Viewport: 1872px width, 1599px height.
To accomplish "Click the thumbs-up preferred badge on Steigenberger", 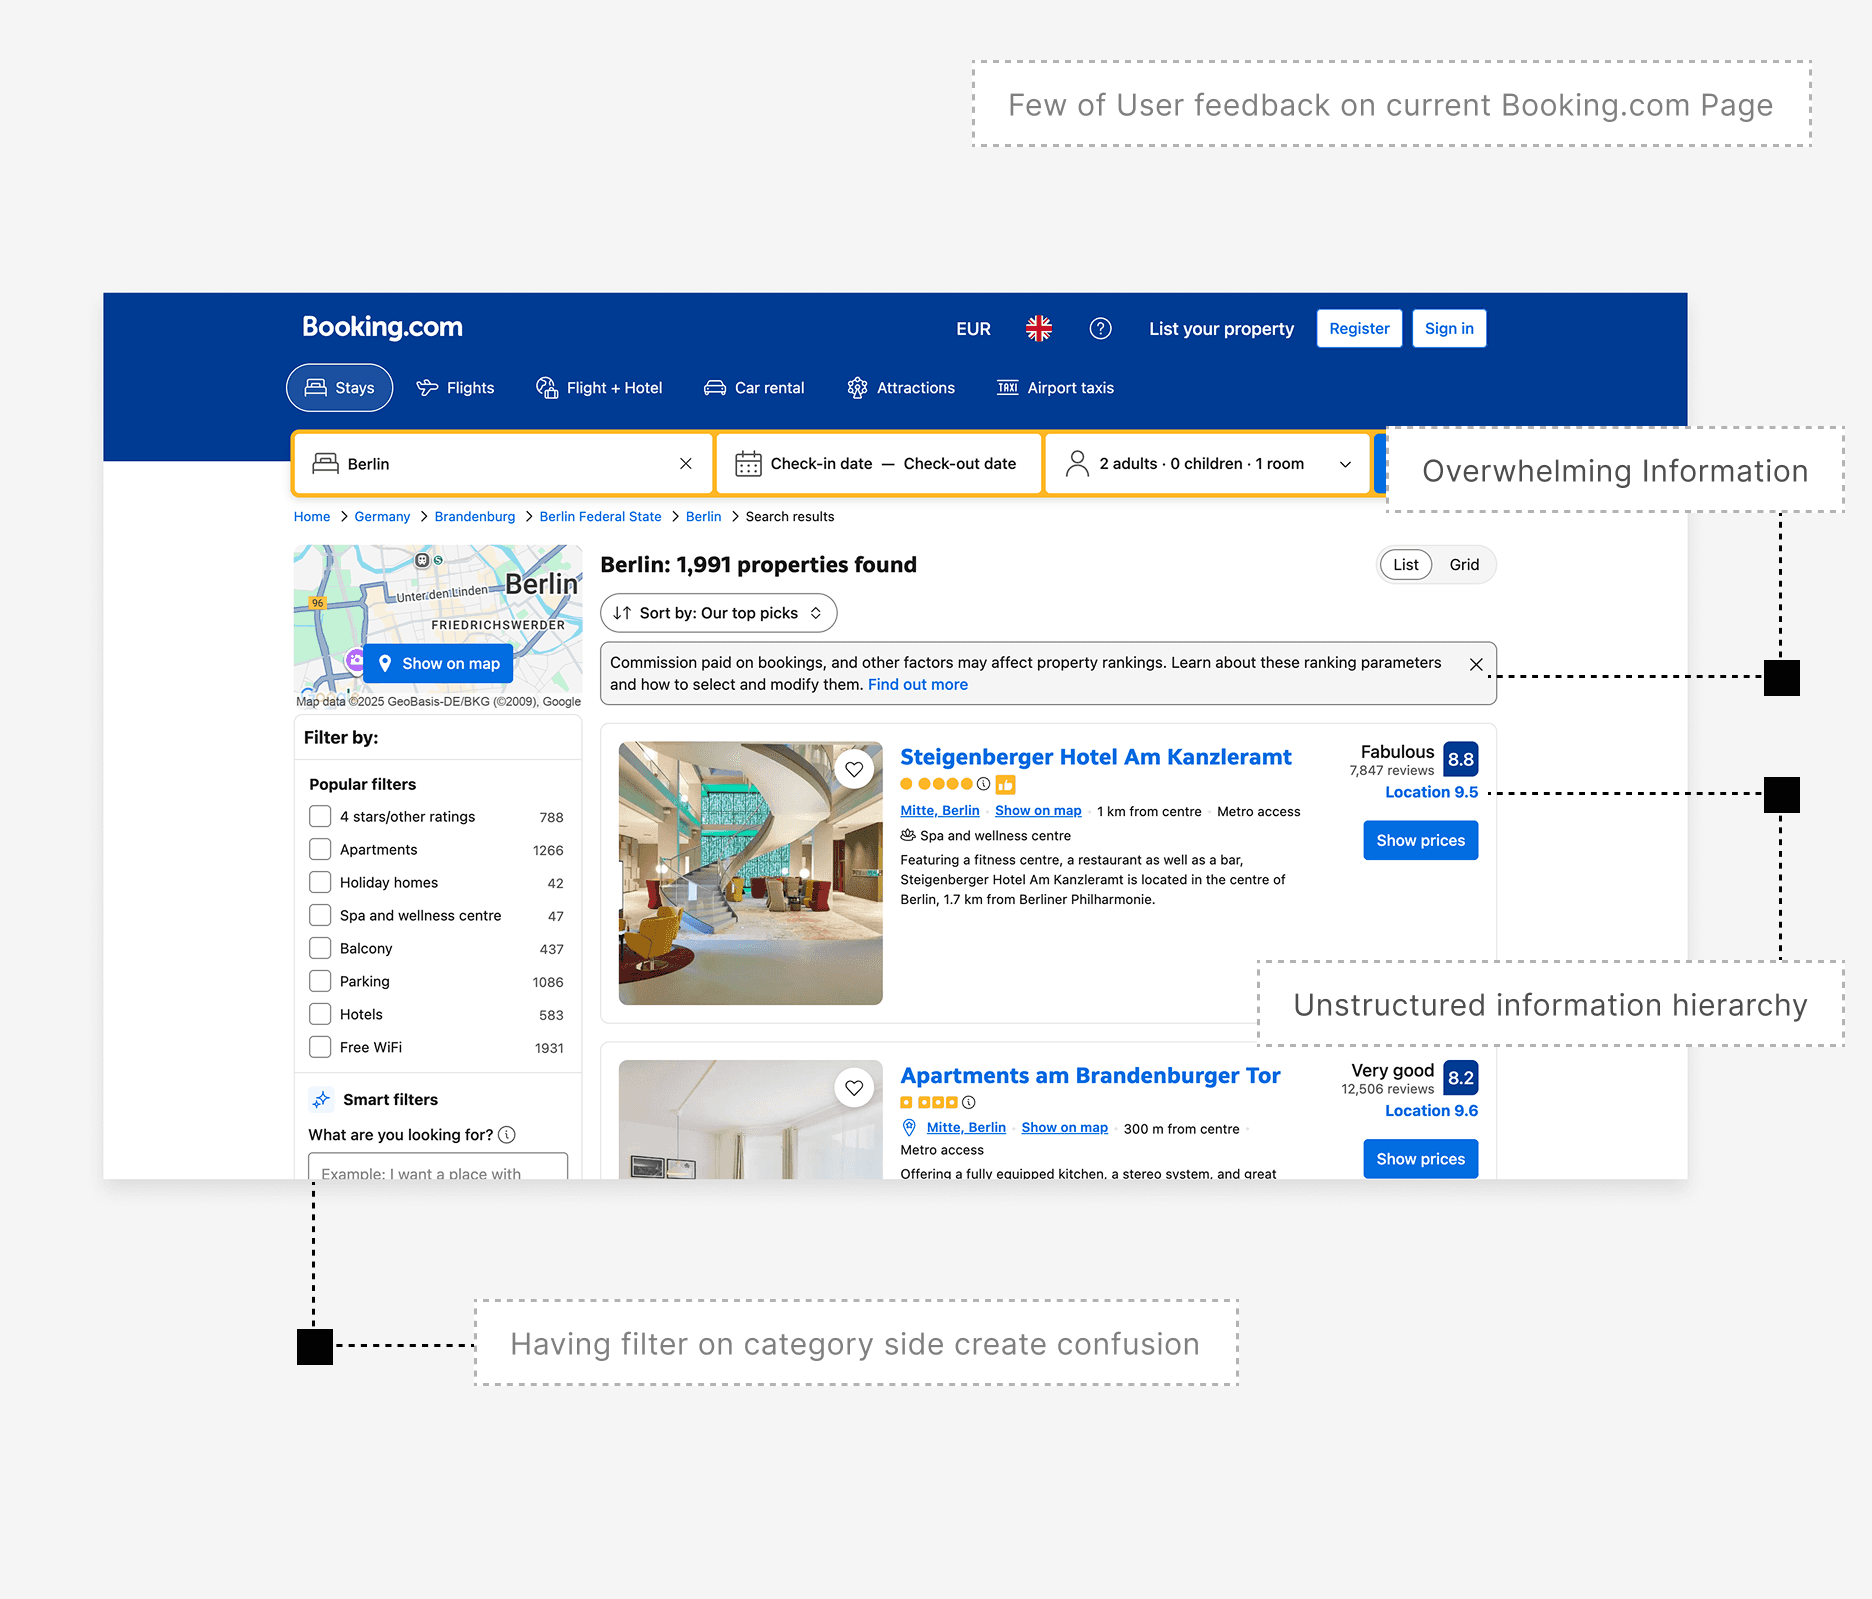I will 1005,784.
